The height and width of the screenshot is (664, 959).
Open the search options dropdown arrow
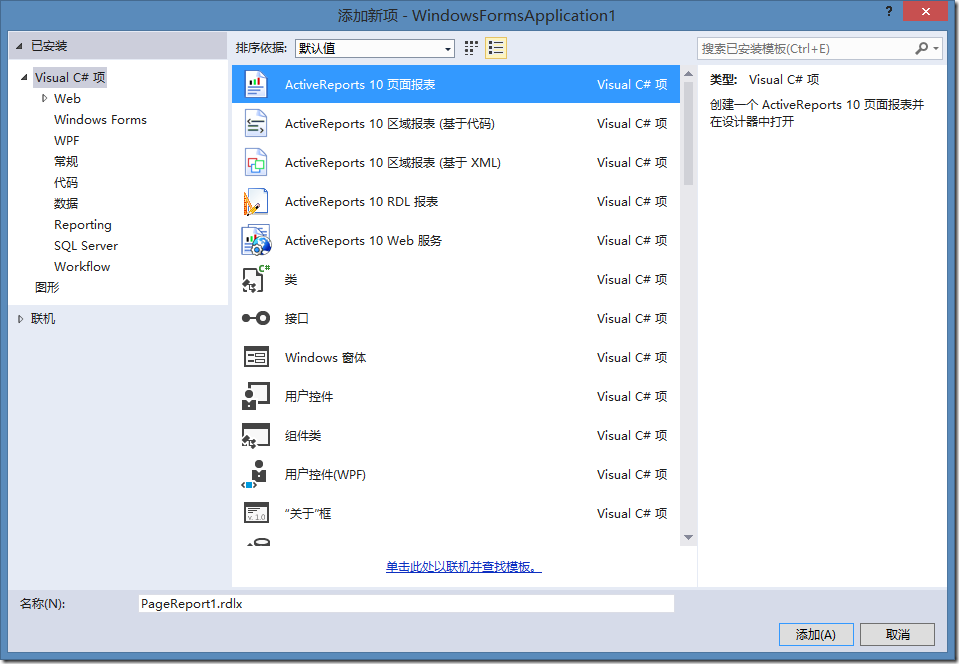(936, 48)
